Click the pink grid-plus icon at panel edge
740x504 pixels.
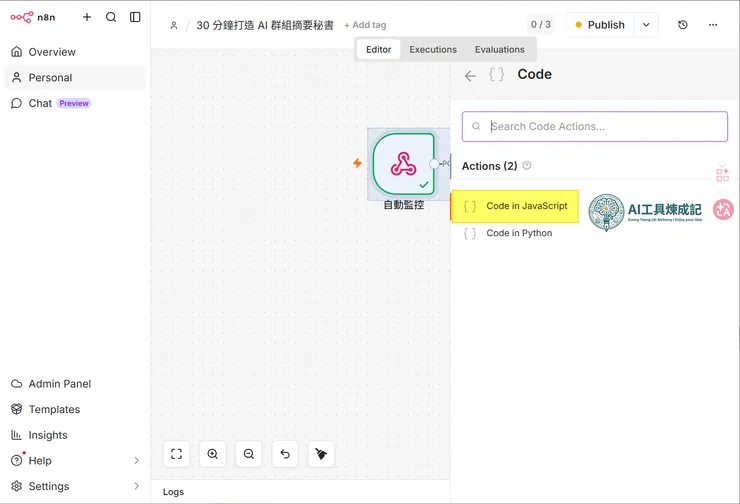pos(722,173)
